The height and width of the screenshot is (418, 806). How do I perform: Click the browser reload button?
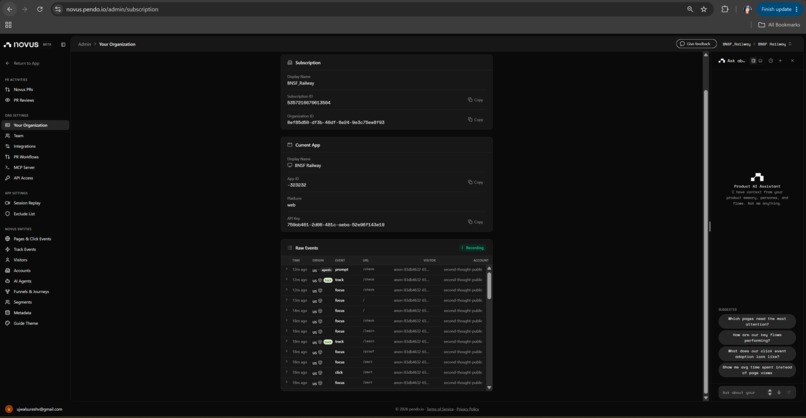pyautogui.click(x=40, y=9)
